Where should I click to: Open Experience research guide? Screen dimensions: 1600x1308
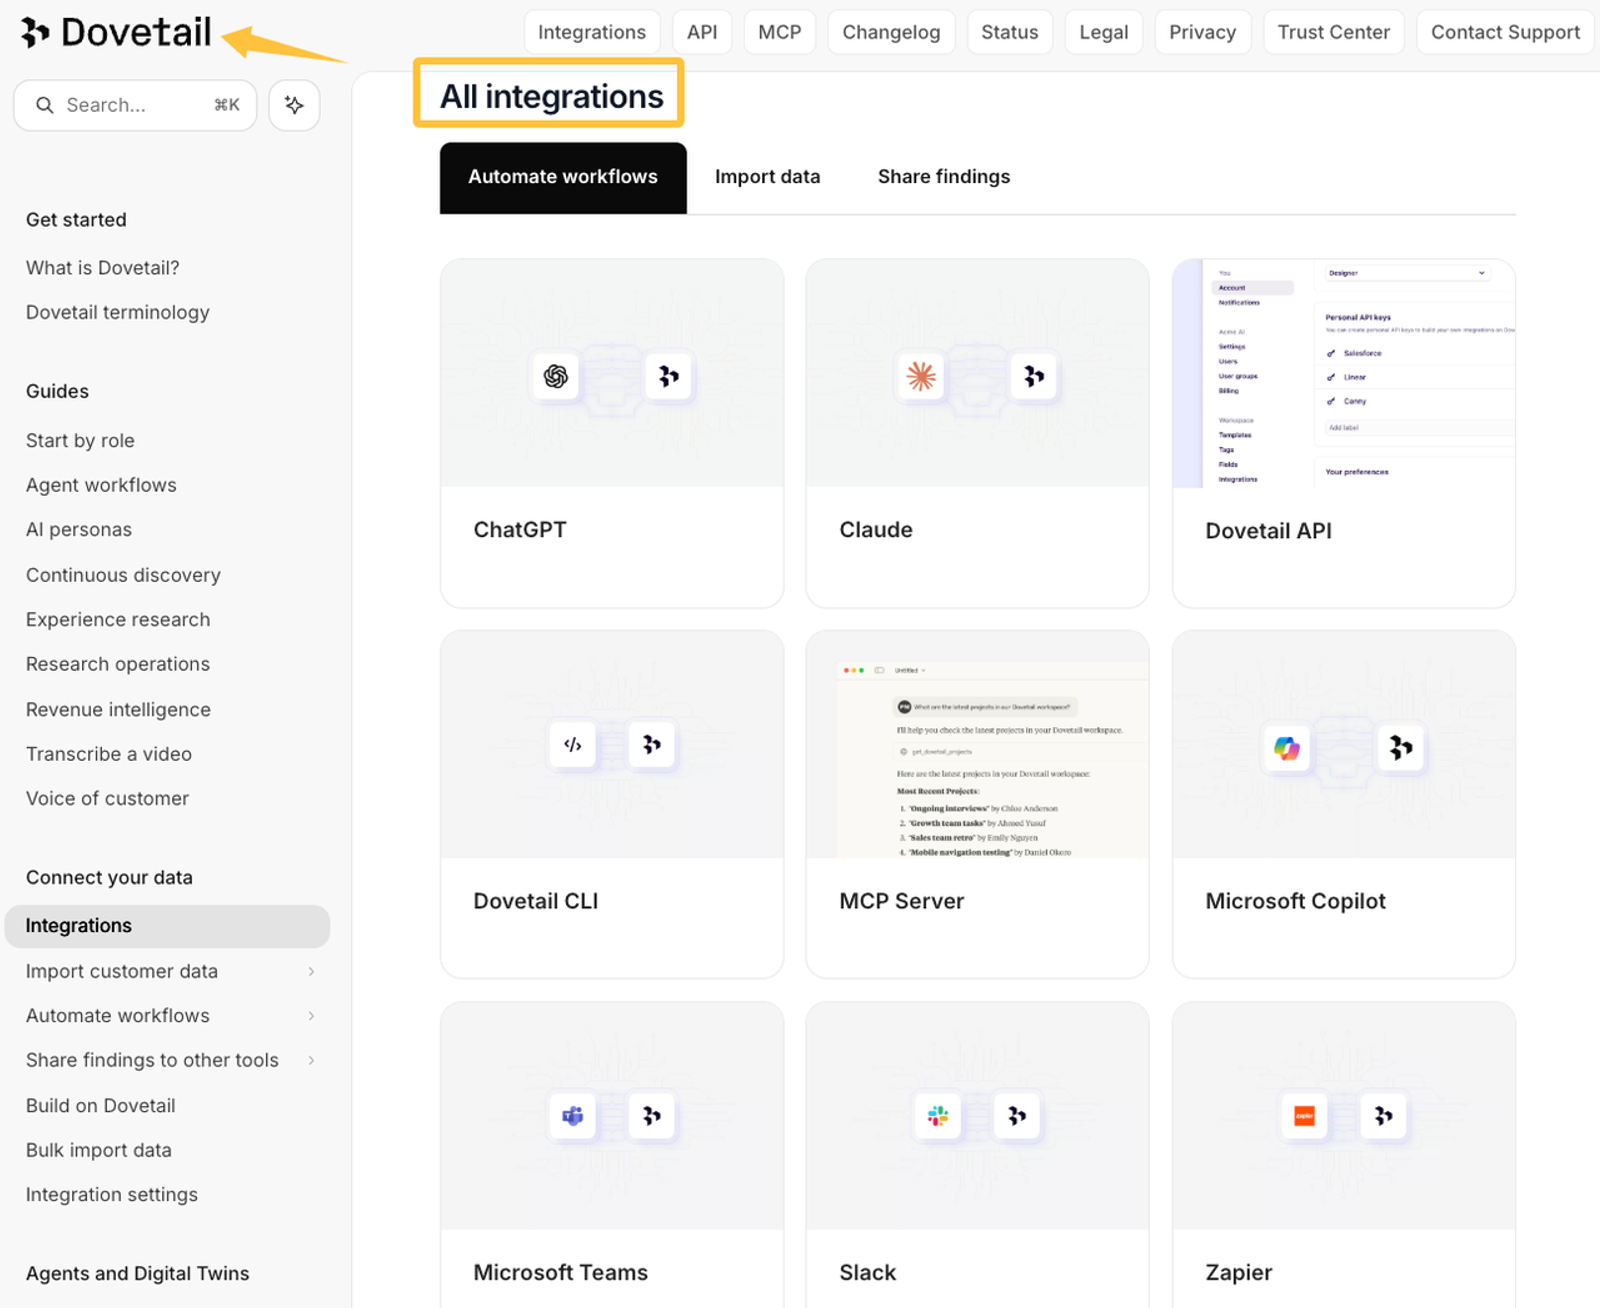pos(118,620)
